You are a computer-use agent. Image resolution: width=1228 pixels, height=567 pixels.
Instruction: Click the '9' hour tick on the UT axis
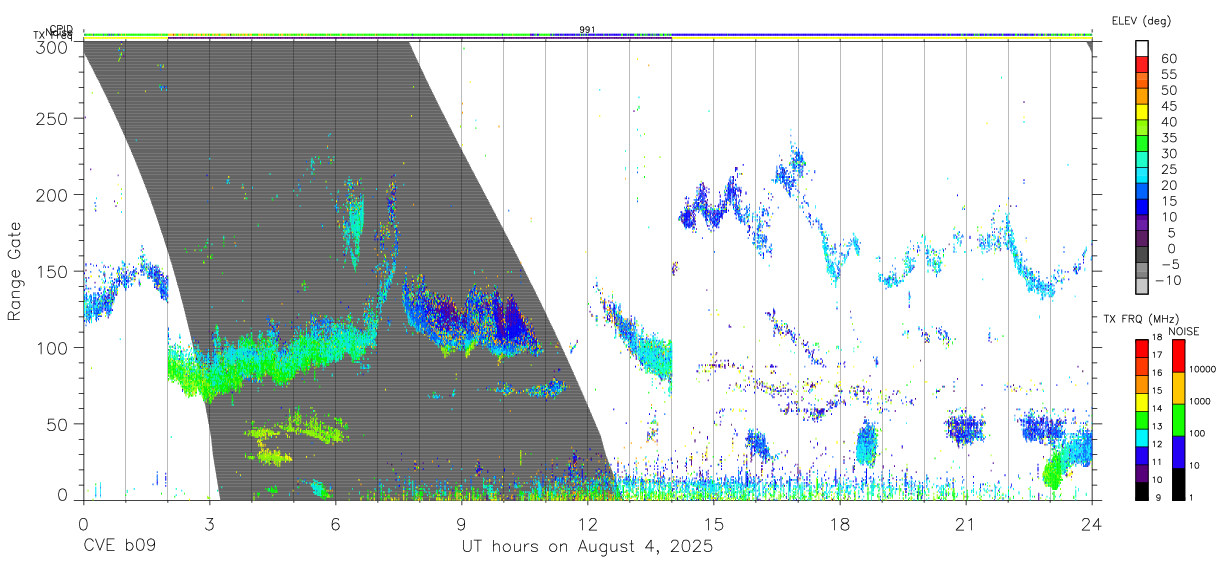point(461,523)
